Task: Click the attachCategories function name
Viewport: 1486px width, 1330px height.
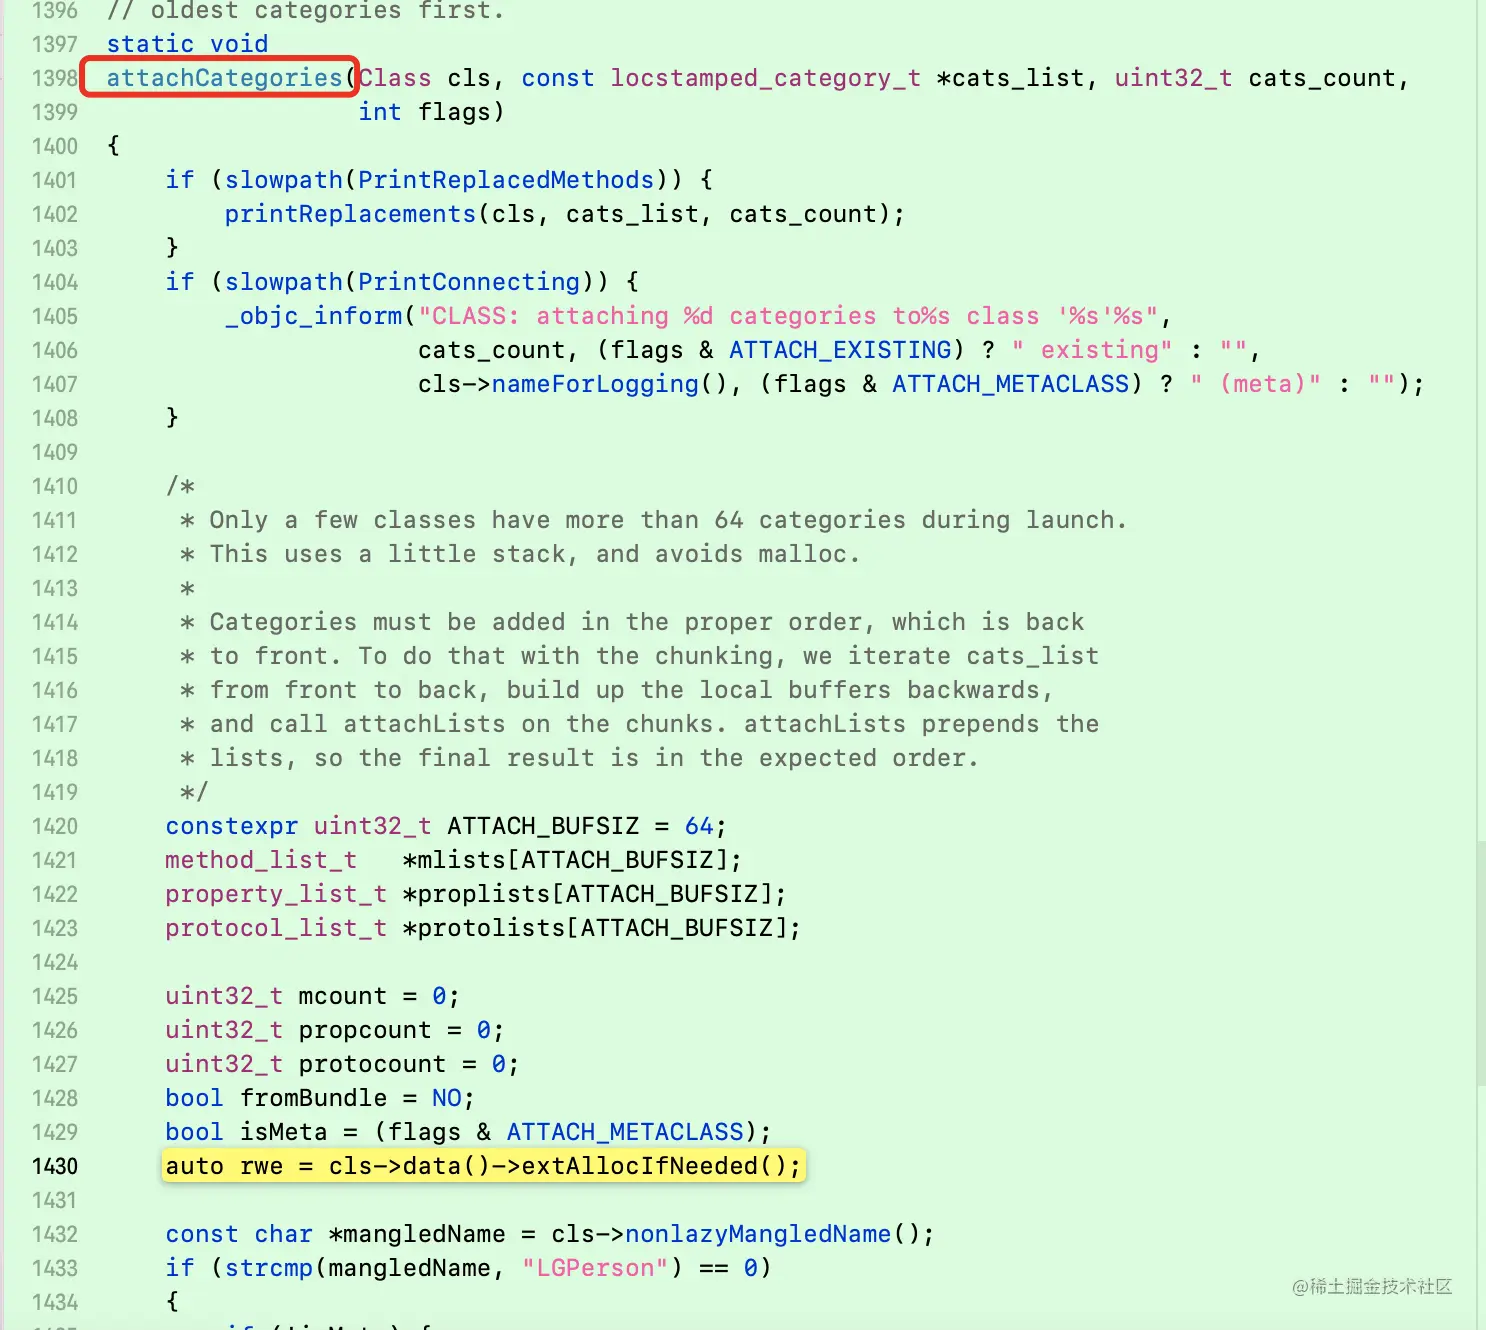Action: pos(224,78)
